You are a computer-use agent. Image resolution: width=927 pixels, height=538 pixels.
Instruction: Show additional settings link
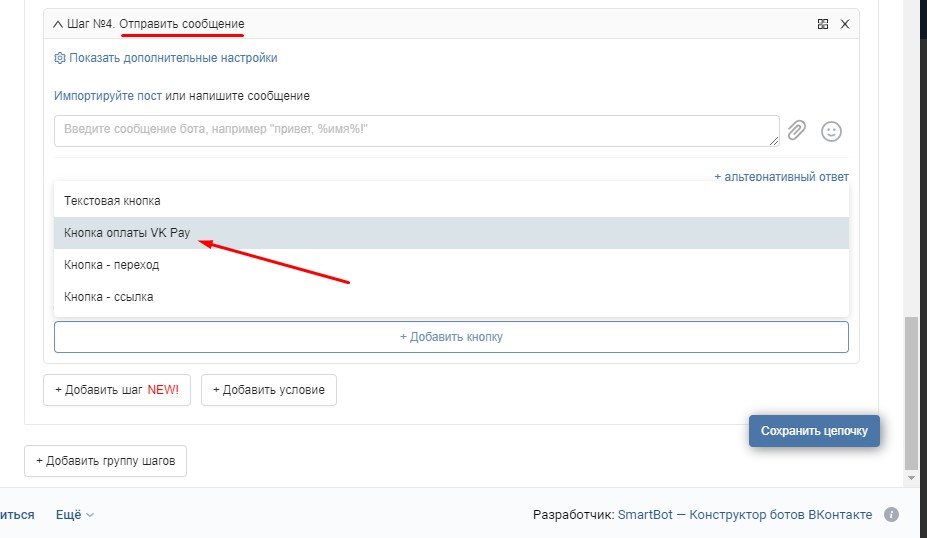click(x=173, y=58)
